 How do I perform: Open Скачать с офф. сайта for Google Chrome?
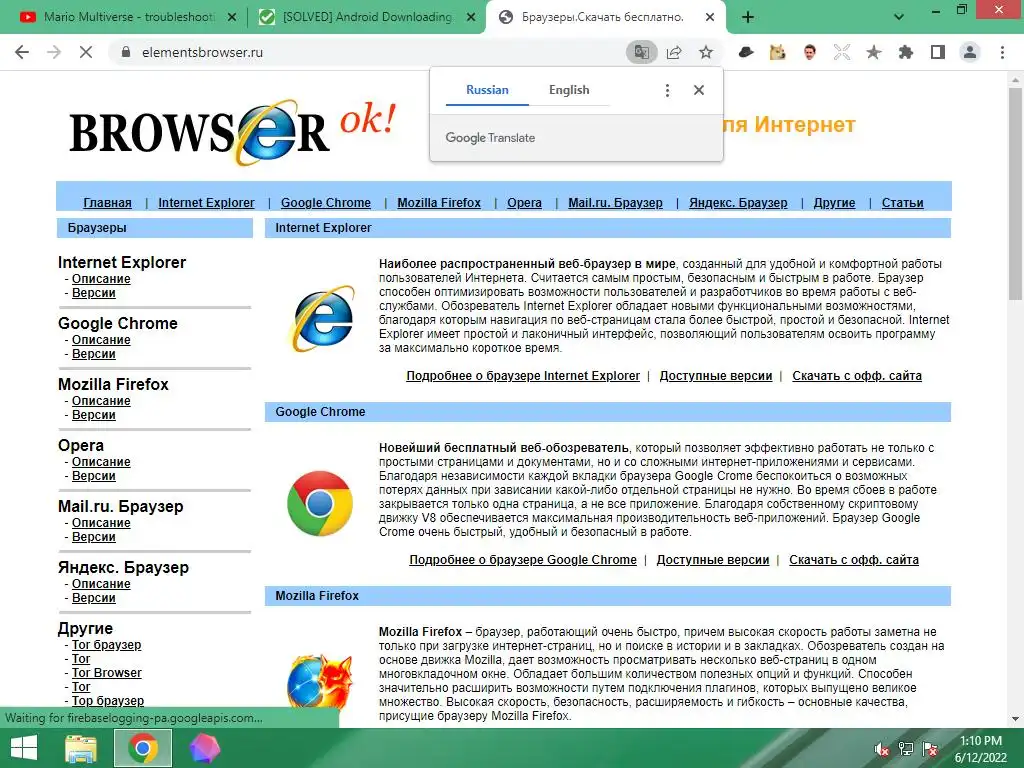[854, 560]
